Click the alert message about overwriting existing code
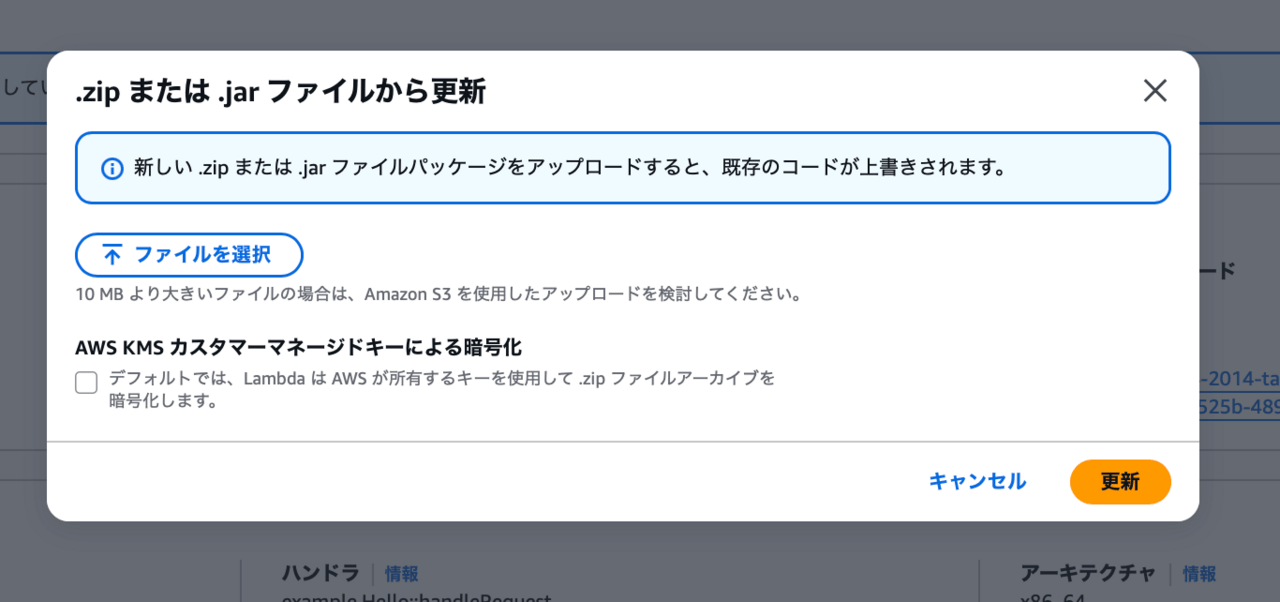Screen dimensions: 1280x602 point(570,168)
